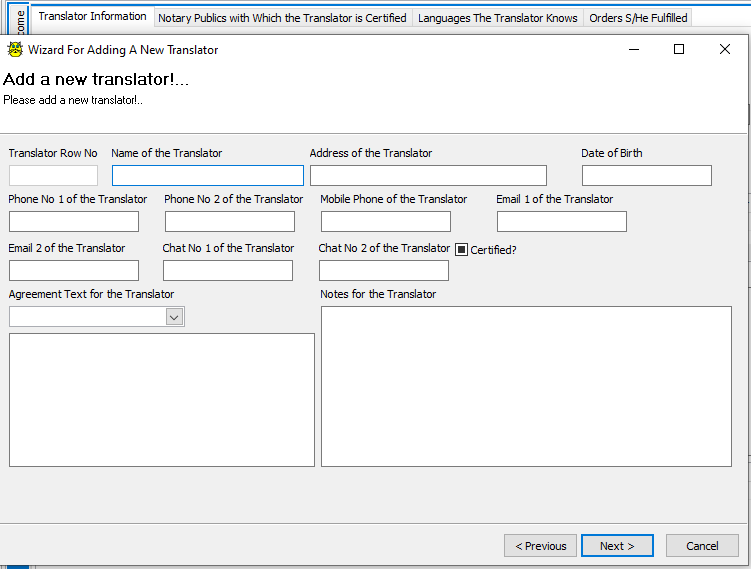Click Email 2 of the Translator field
Viewport: 751px width, 569px height.
[74, 270]
